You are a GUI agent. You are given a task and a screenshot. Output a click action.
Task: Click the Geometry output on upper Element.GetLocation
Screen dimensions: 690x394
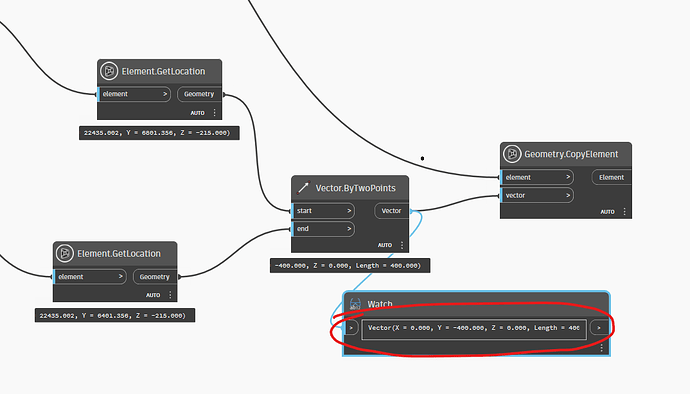click(199, 94)
